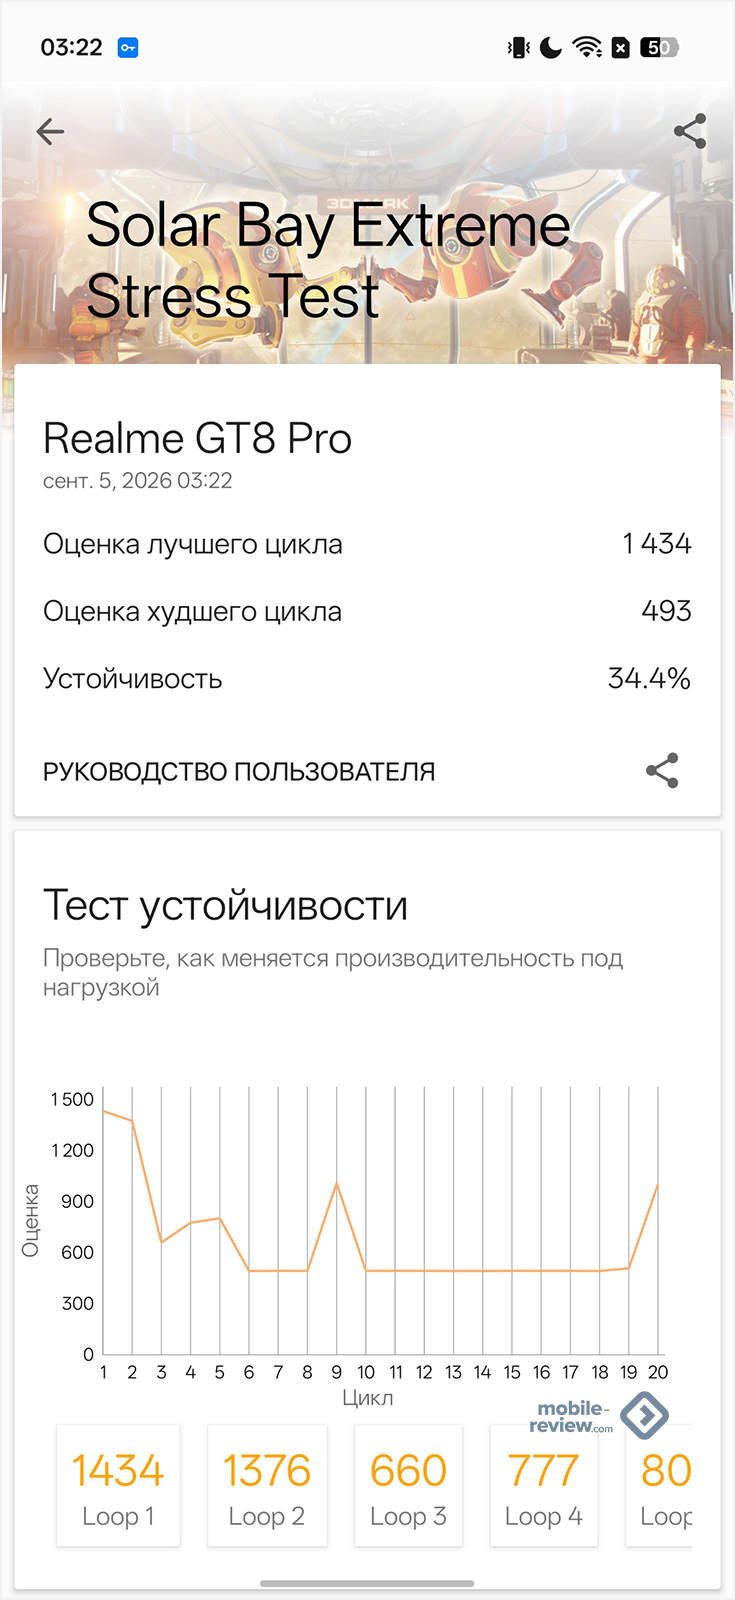Tap the share icon in header
The width and height of the screenshot is (735, 1600).
(690, 131)
